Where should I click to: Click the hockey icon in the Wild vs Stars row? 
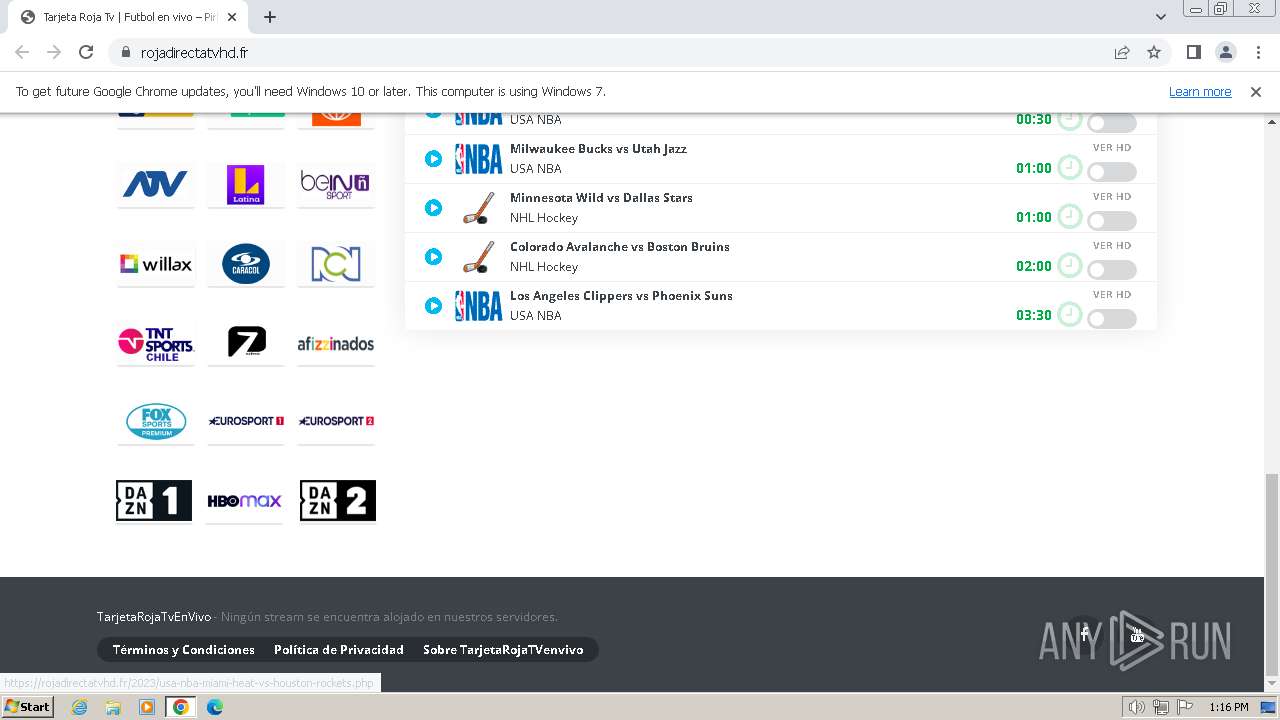click(479, 208)
